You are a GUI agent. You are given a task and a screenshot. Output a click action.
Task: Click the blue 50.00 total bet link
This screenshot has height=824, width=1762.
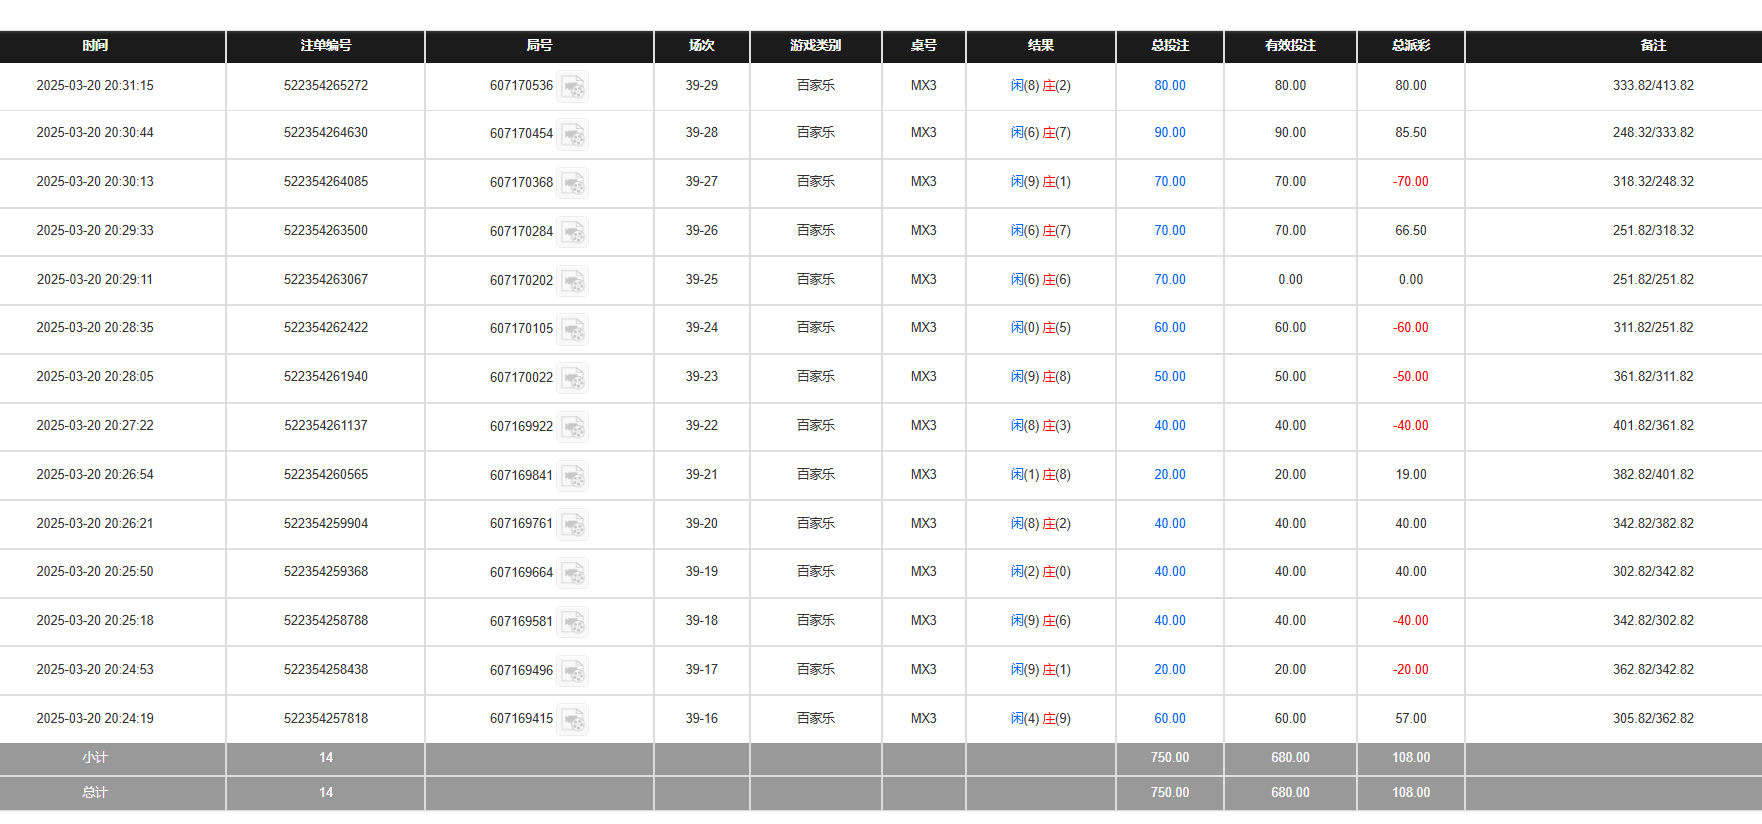pyautogui.click(x=1169, y=377)
